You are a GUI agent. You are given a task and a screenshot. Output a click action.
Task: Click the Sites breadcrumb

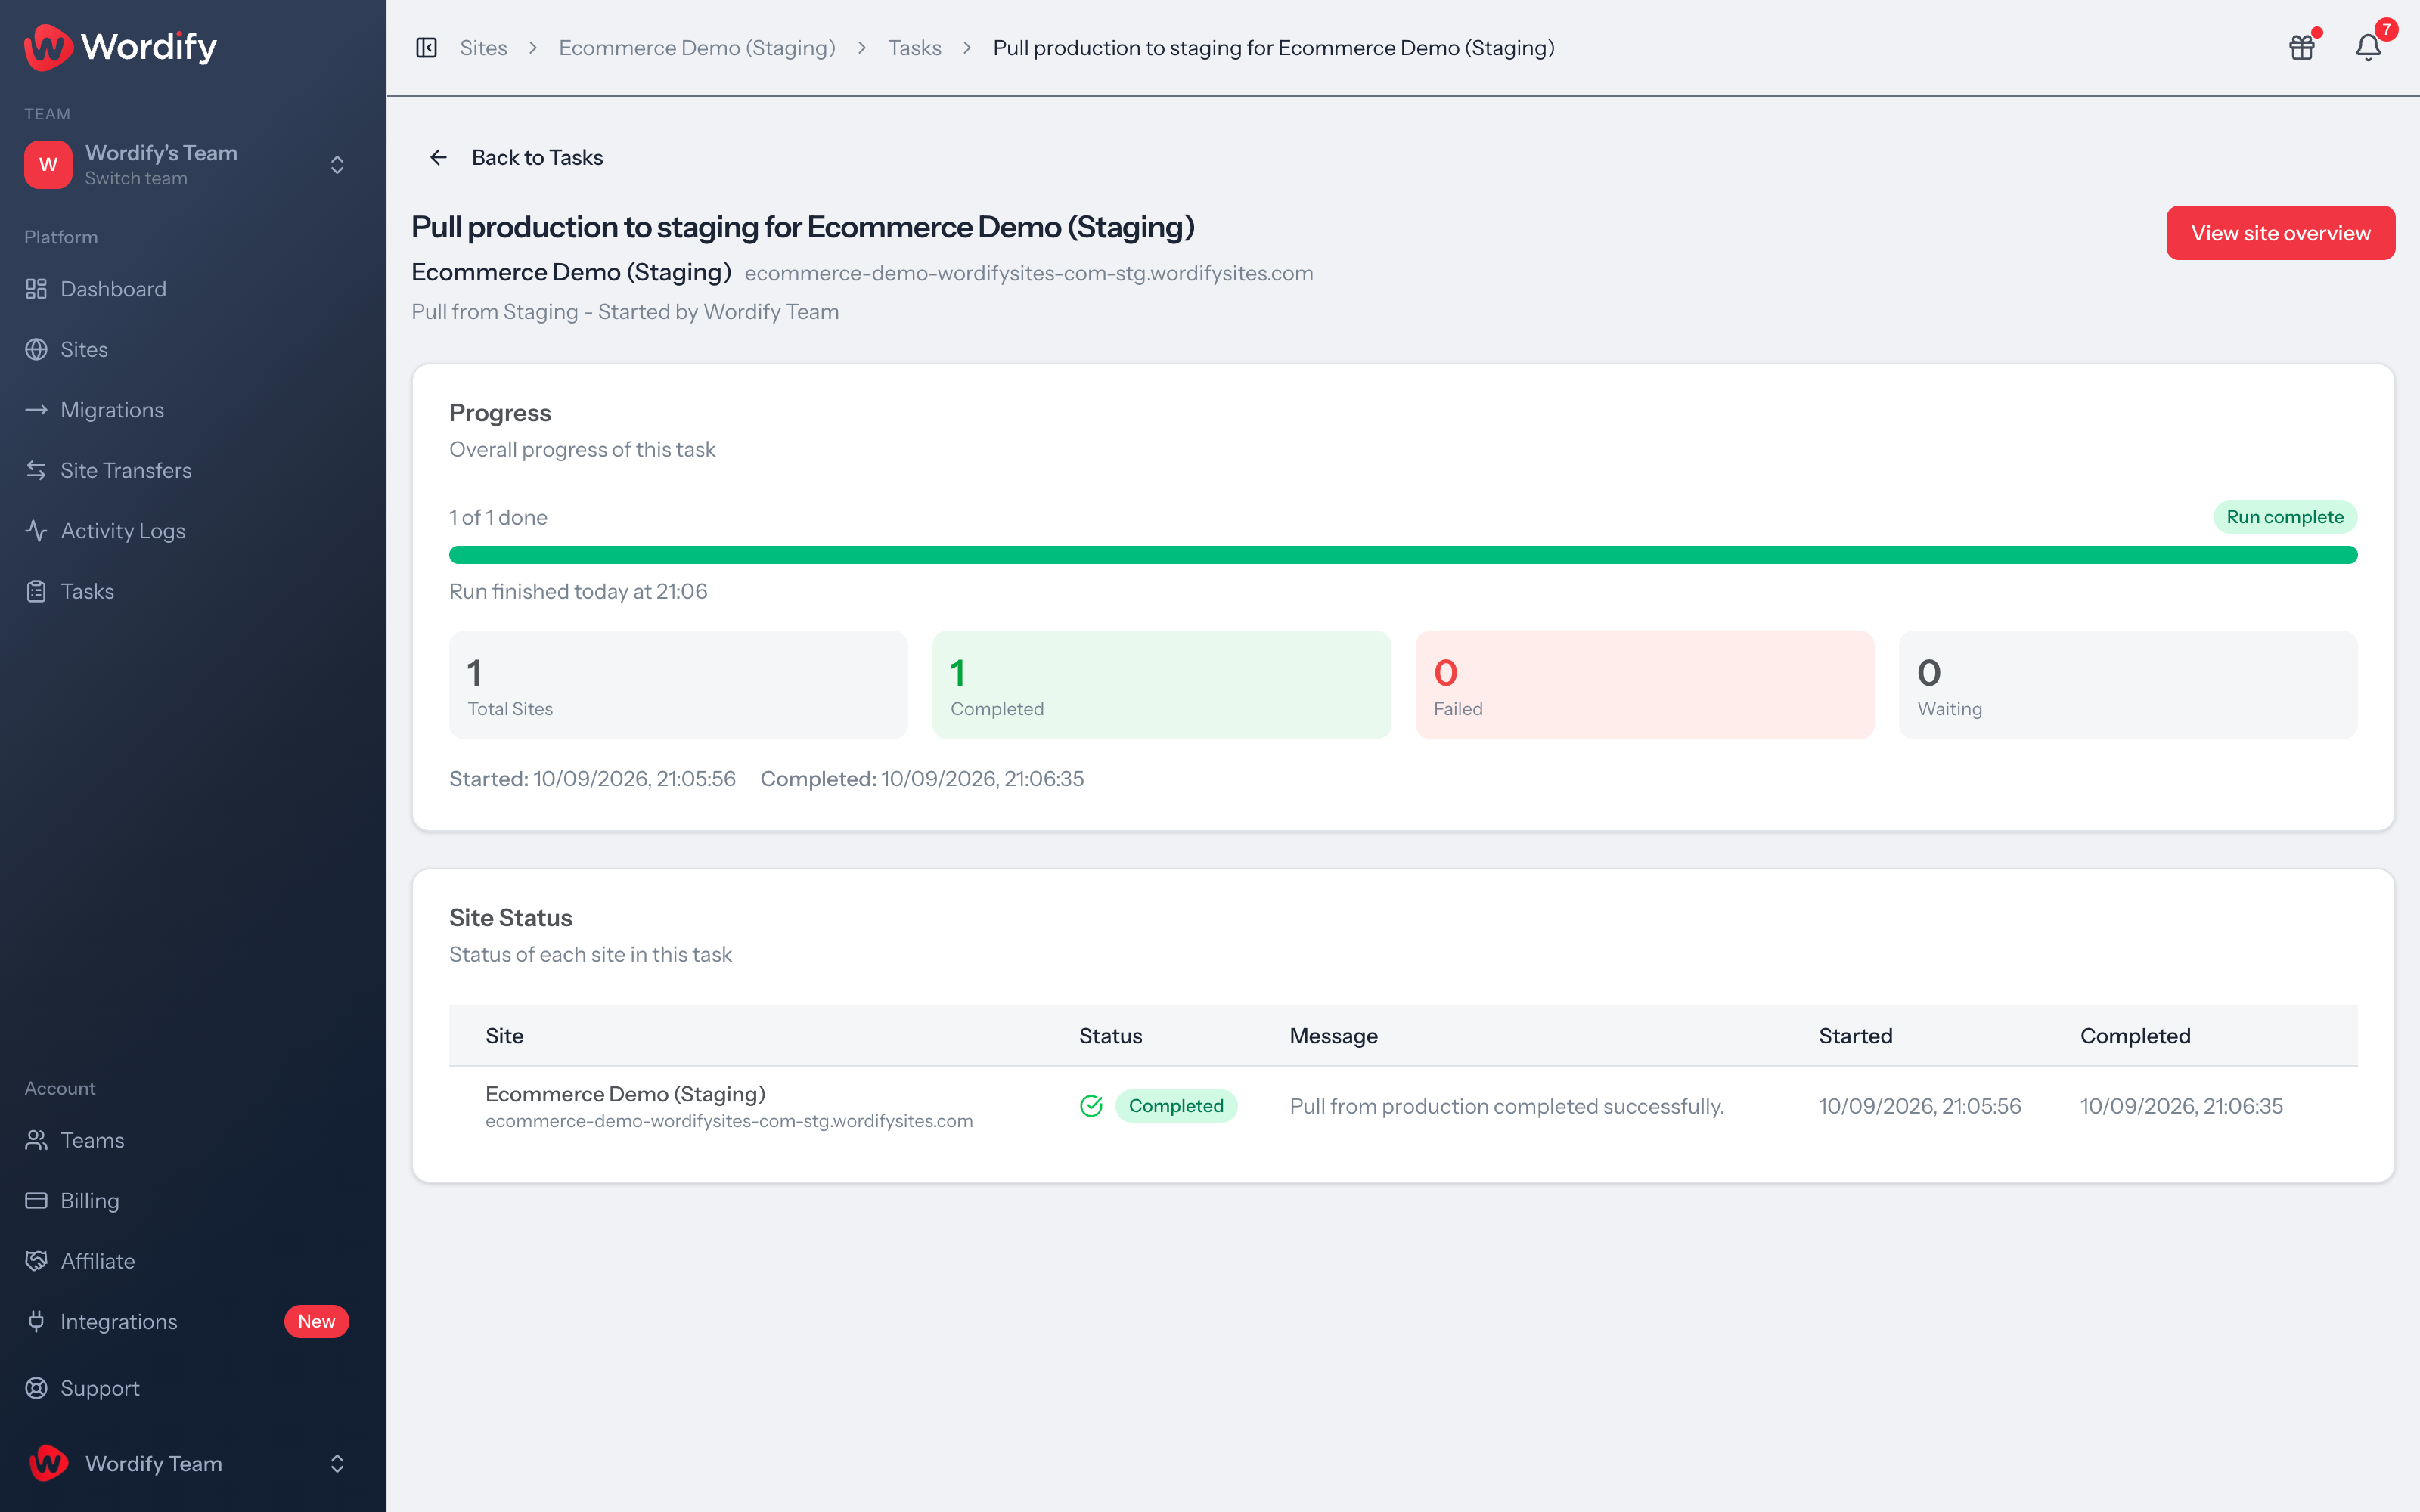[483, 48]
